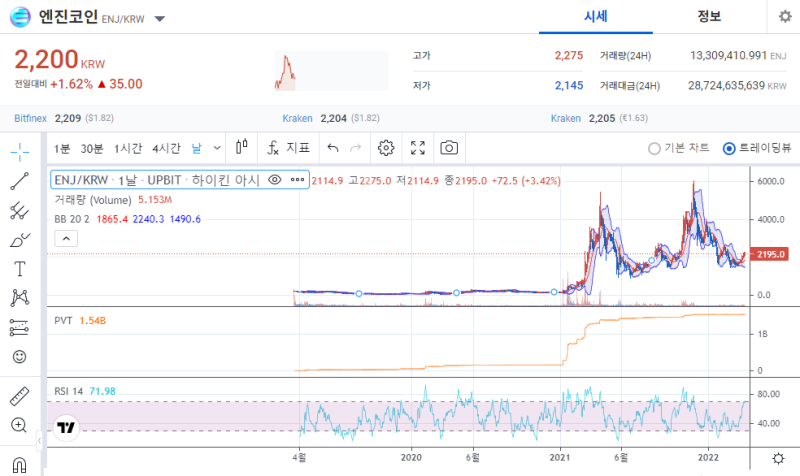Viewport: 800px width, 476px height.
Task: Click the current price 2,200 KRW
Action: (60, 60)
